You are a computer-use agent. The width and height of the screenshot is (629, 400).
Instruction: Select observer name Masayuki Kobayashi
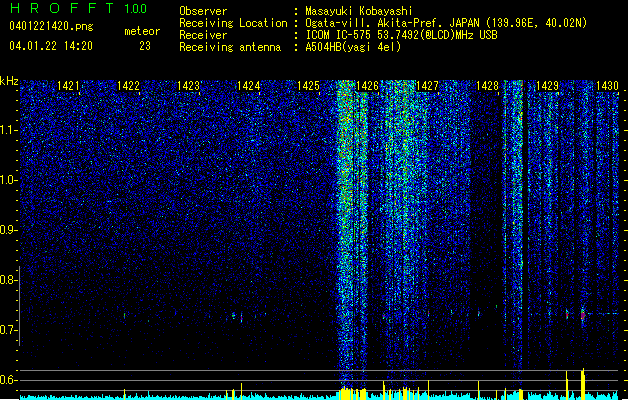(x=359, y=11)
